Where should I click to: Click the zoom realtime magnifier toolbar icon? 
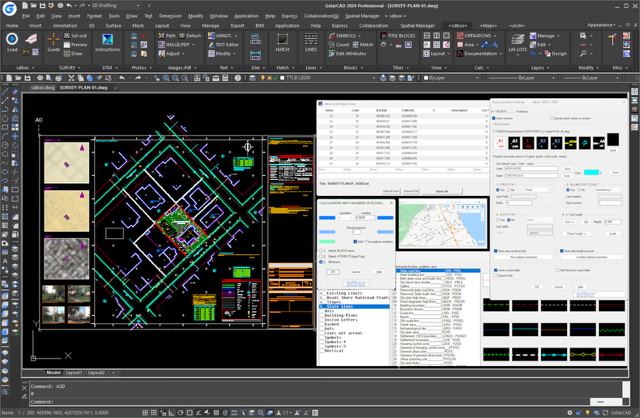tap(166, 78)
